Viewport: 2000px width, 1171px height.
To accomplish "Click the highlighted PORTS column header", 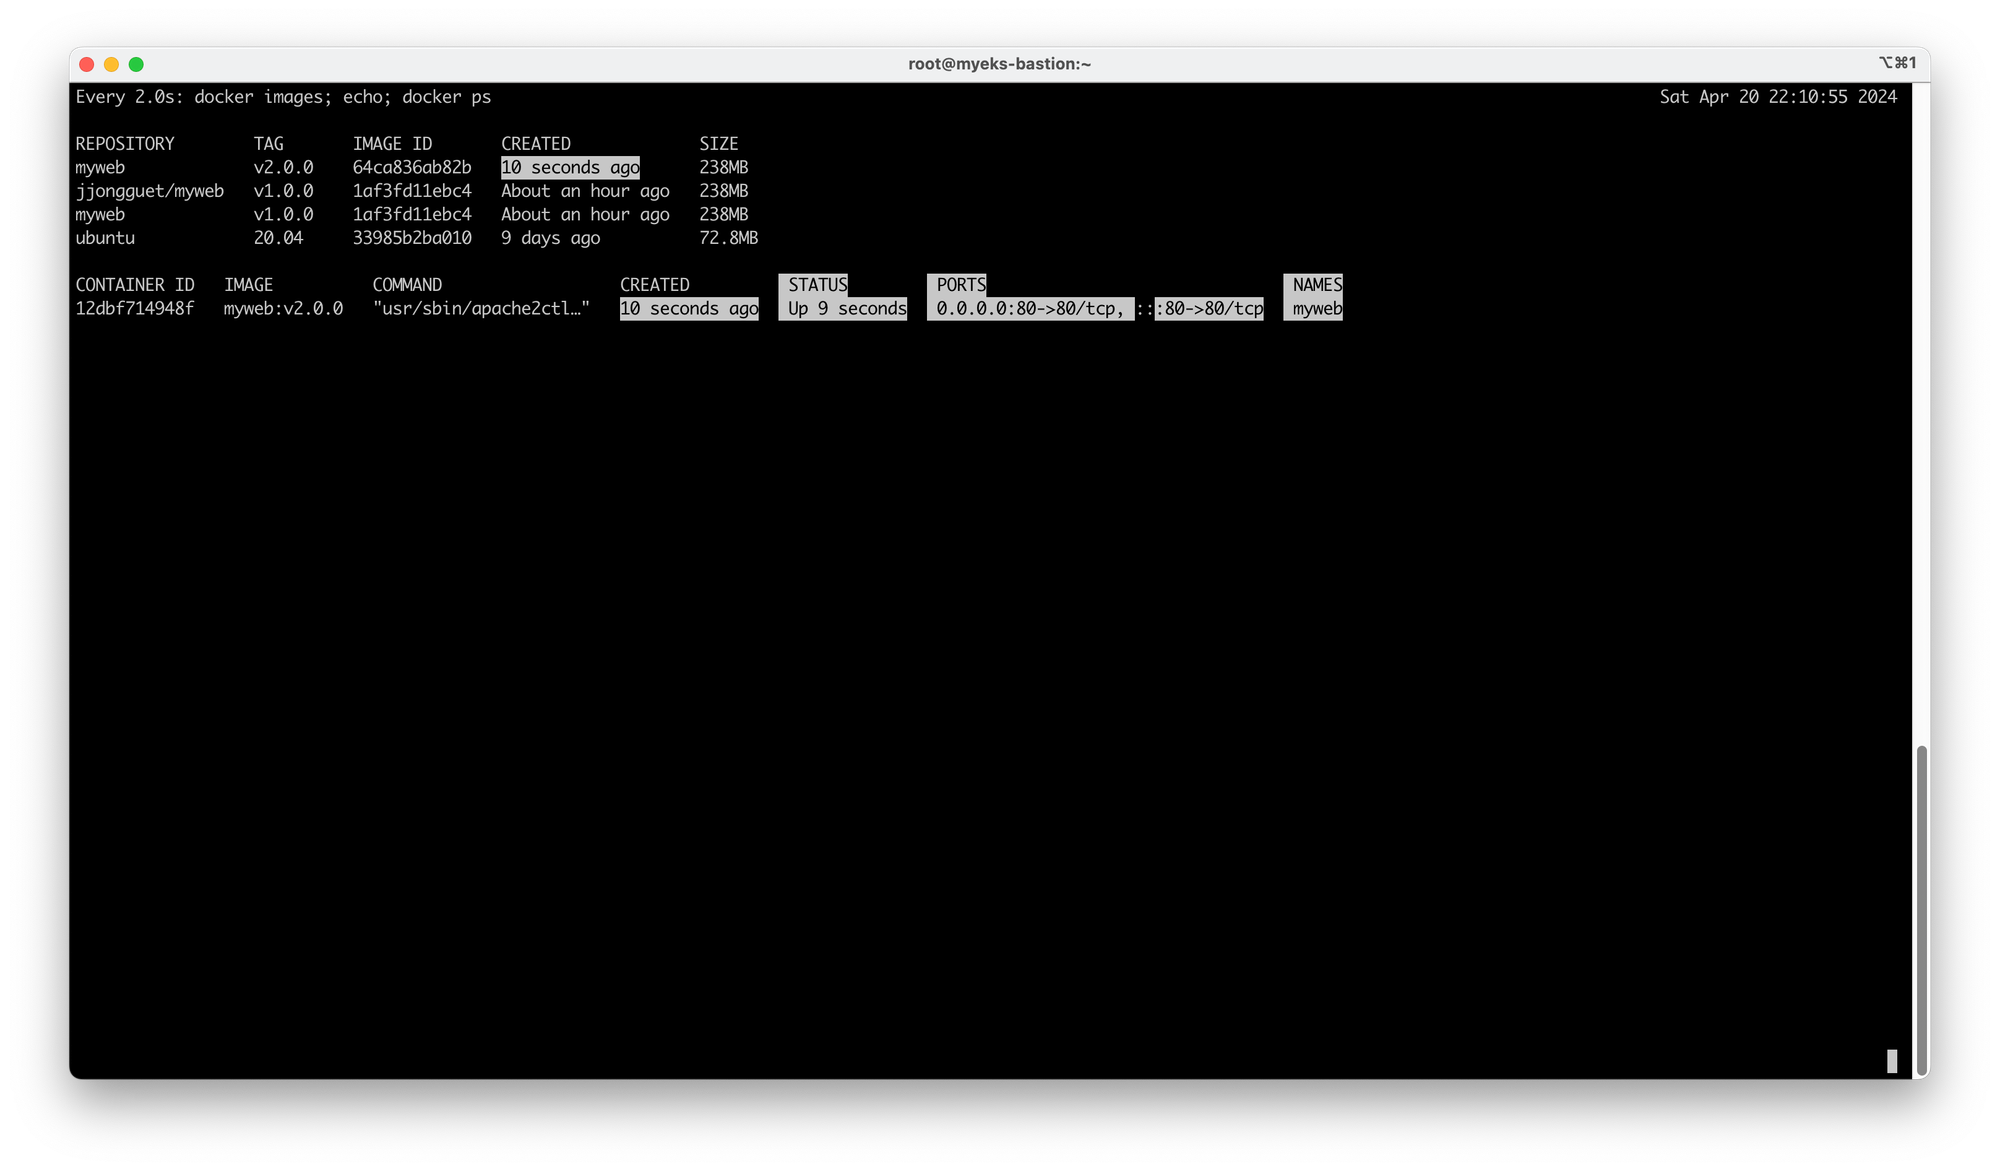I will coord(960,285).
